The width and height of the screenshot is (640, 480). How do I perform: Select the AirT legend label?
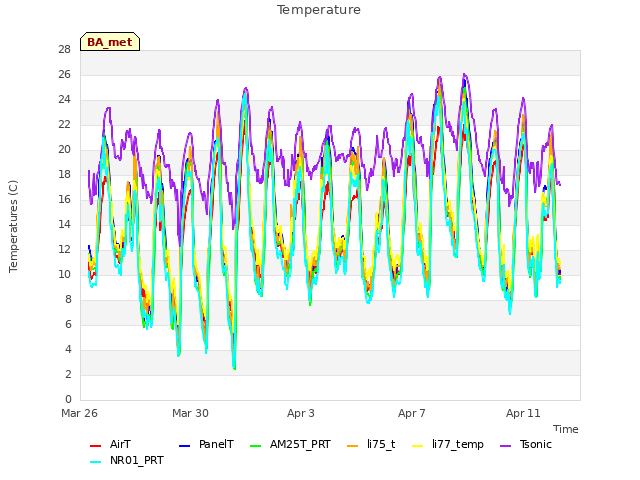point(120,444)
